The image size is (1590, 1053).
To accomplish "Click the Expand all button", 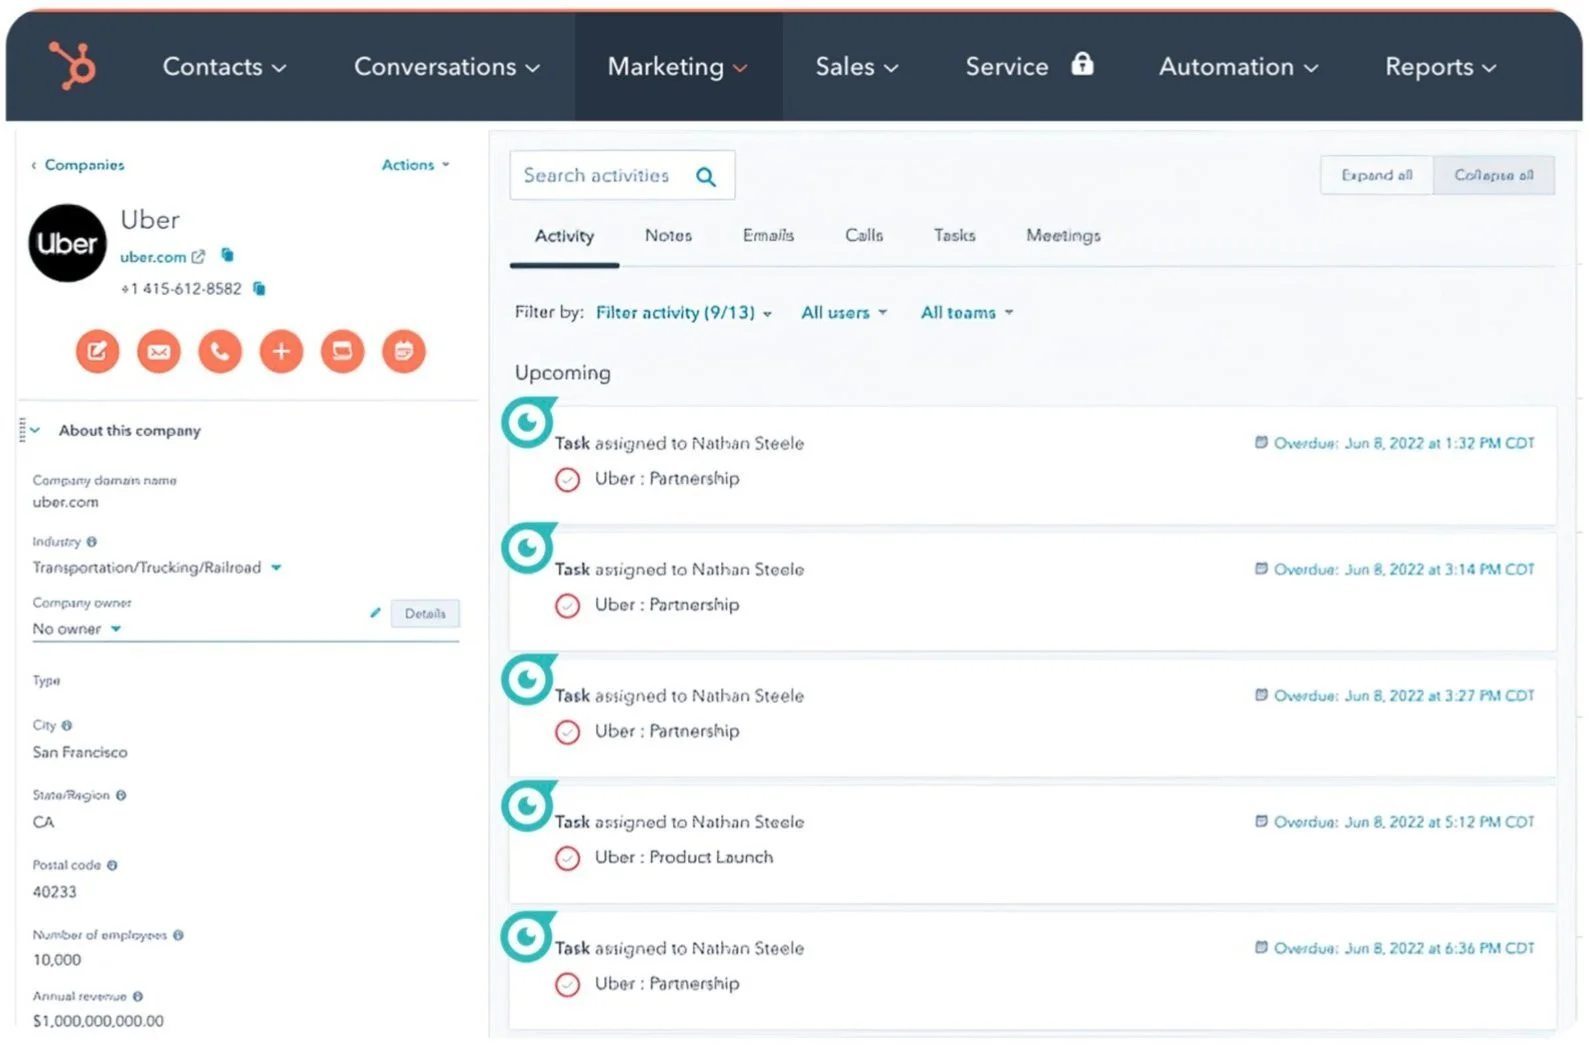I will point(1377,175).
